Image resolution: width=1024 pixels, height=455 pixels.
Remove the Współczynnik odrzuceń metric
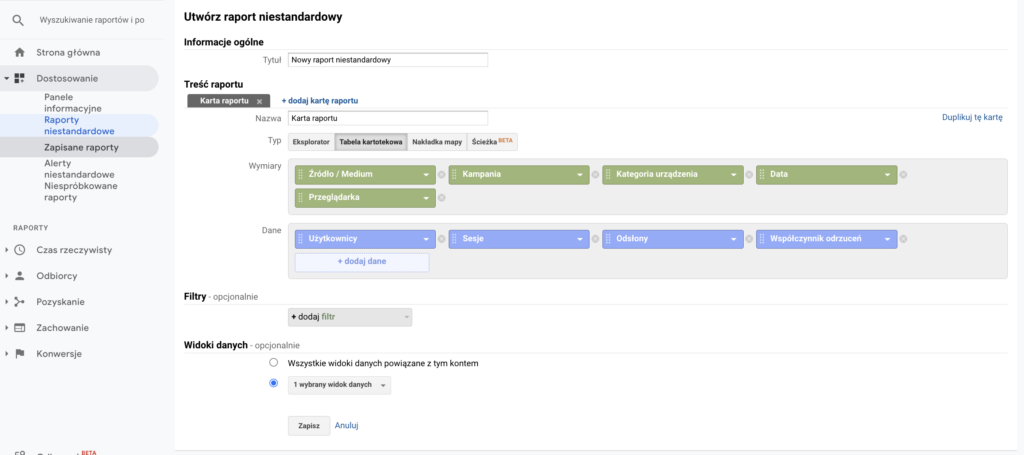(903, 239)
